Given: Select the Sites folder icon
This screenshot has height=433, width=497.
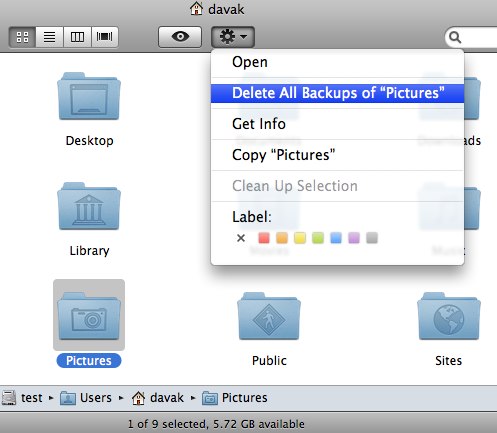Looking at the screenshot, I should 449,316.
